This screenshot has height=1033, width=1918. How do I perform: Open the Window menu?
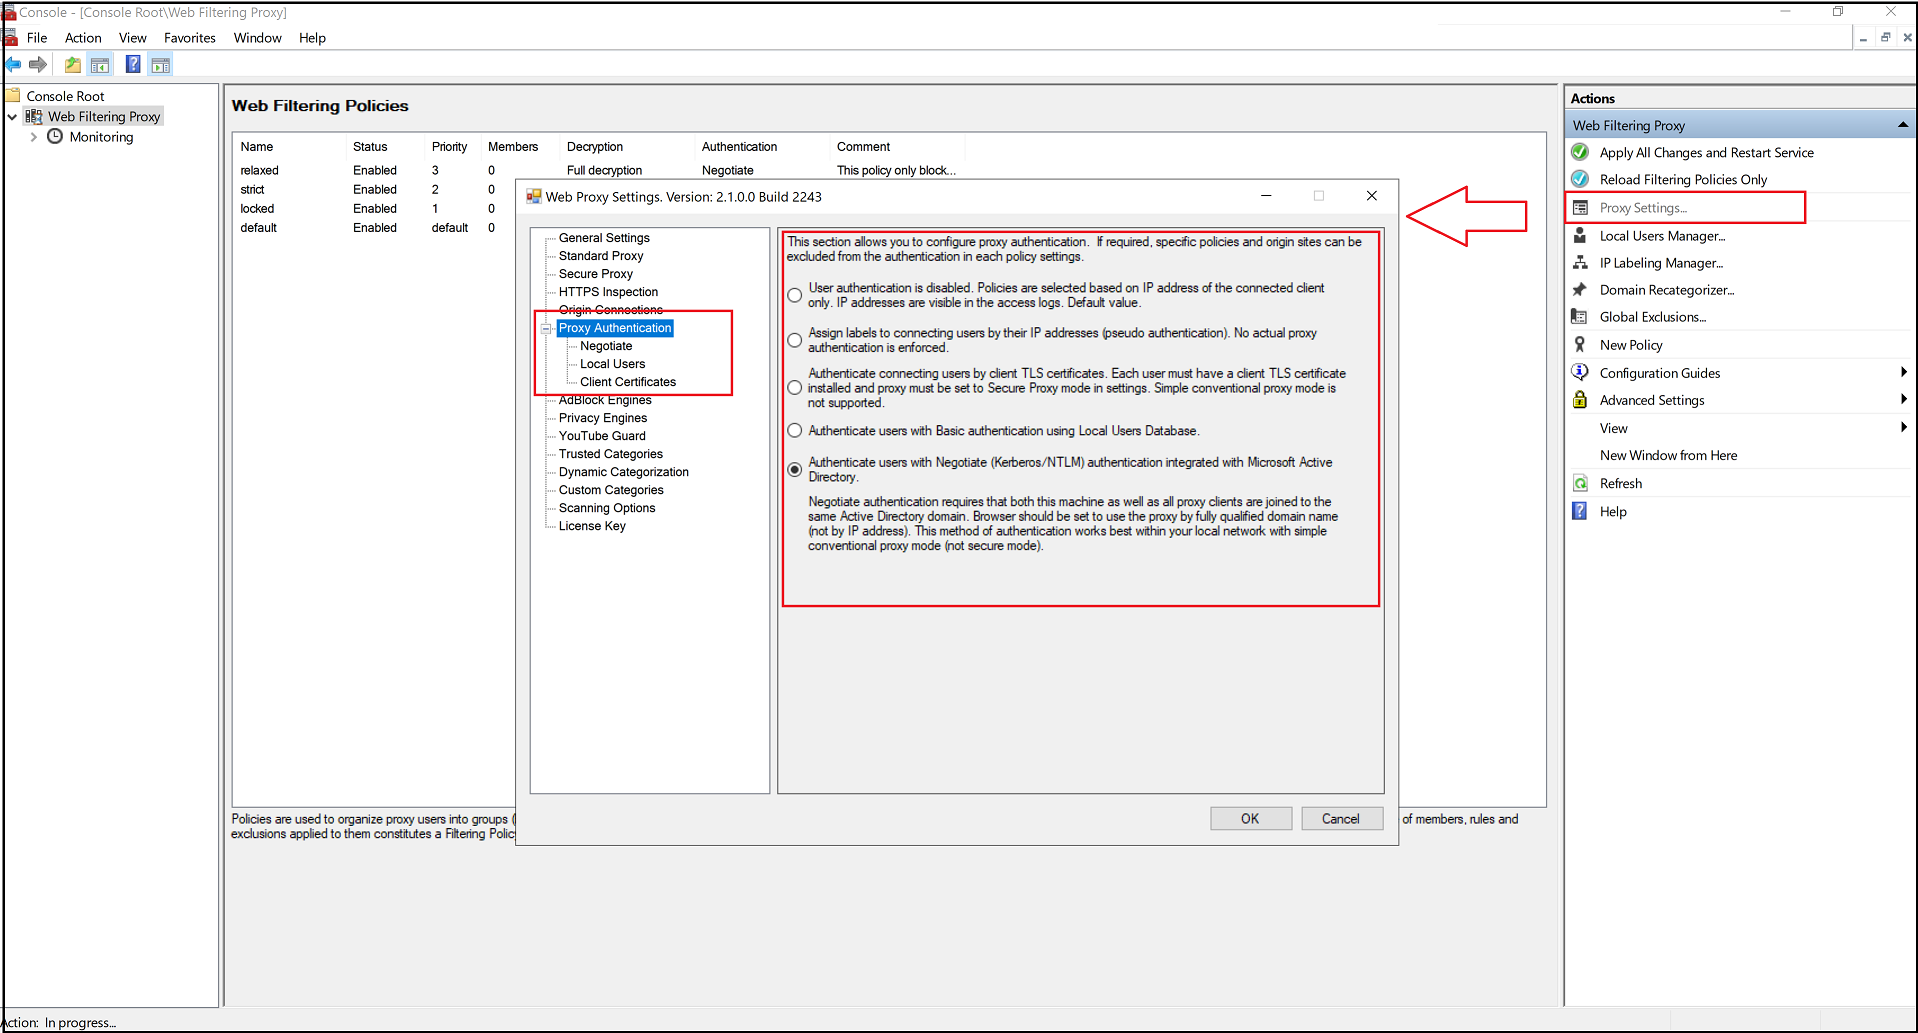258,38
